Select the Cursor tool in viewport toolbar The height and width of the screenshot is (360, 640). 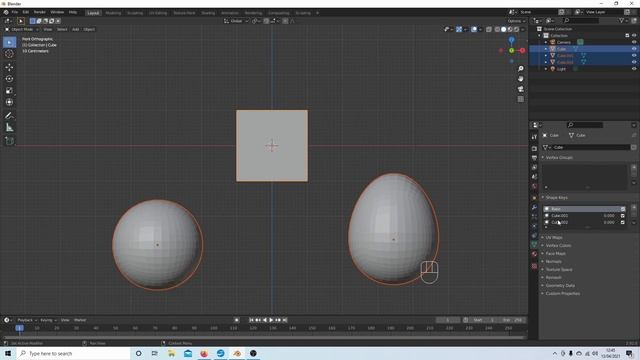pyautogui.click(x=9, y=54)
